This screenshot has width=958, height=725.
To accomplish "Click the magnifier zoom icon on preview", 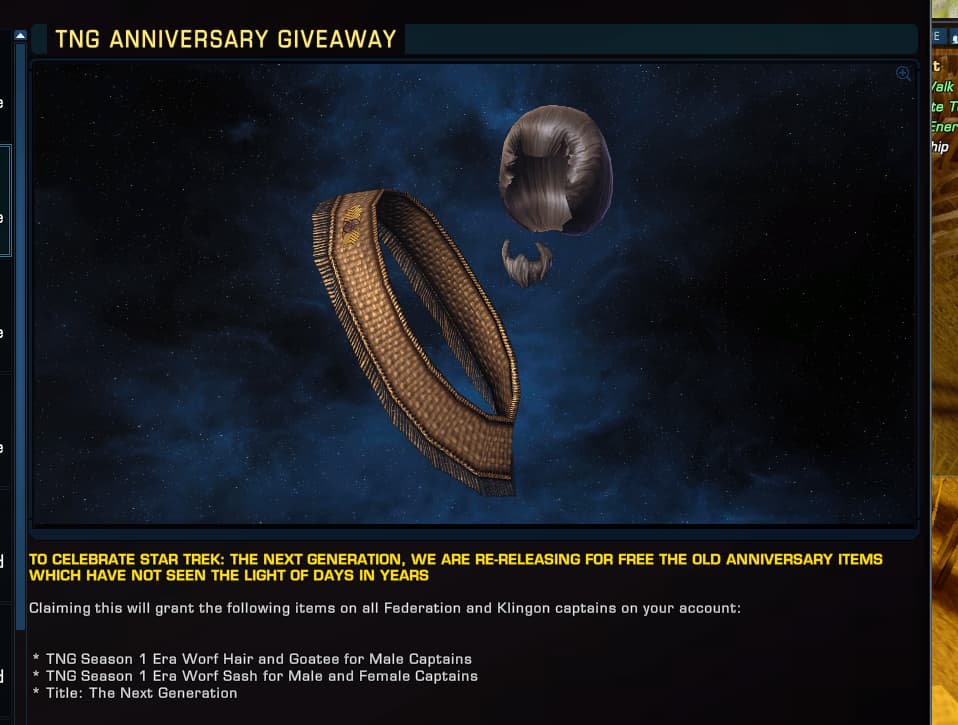I will [x=903, y=74].
